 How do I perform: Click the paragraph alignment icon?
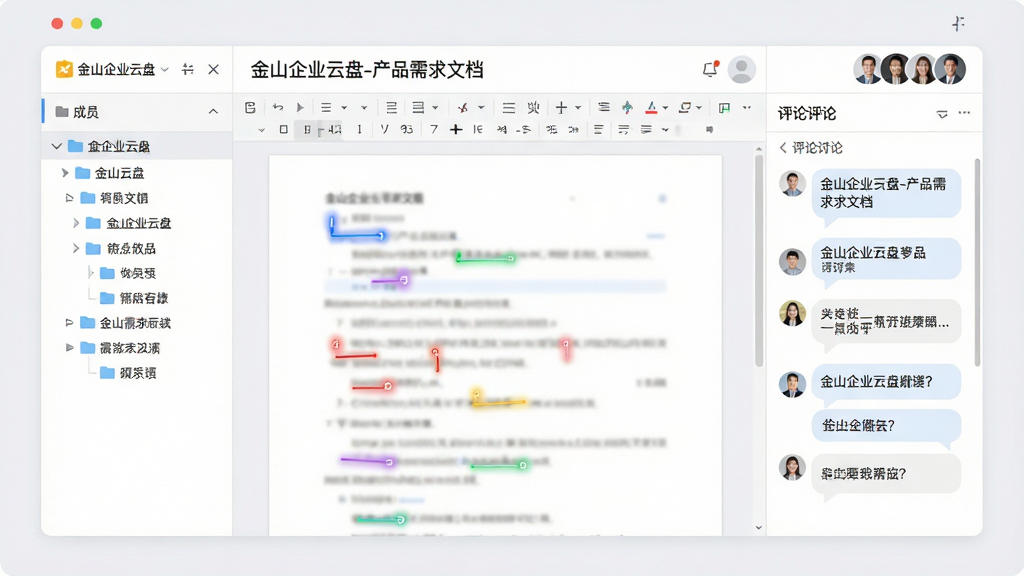(418, 107)
